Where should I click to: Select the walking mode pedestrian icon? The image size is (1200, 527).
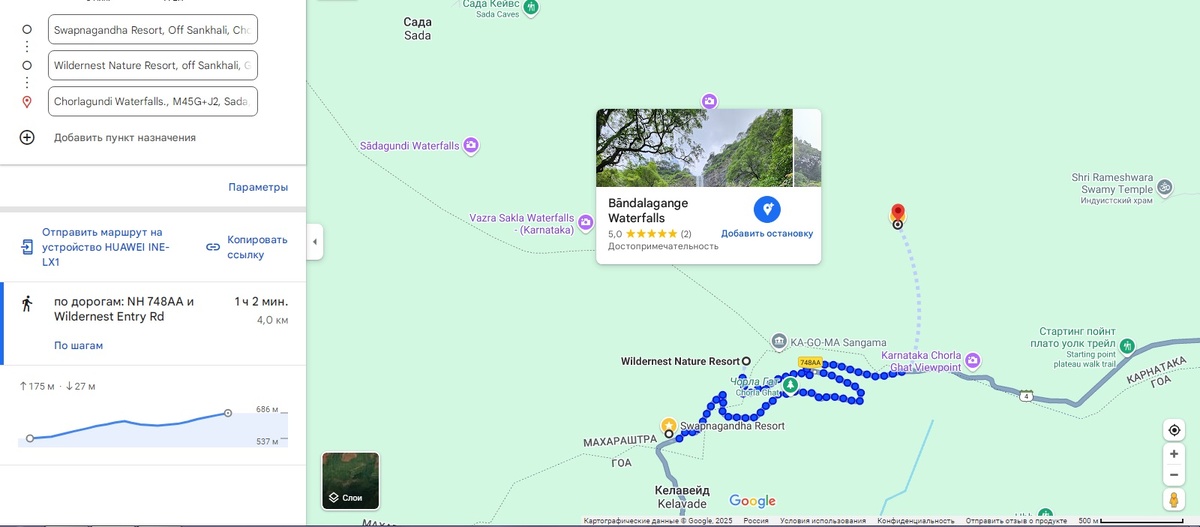[27, 302]
